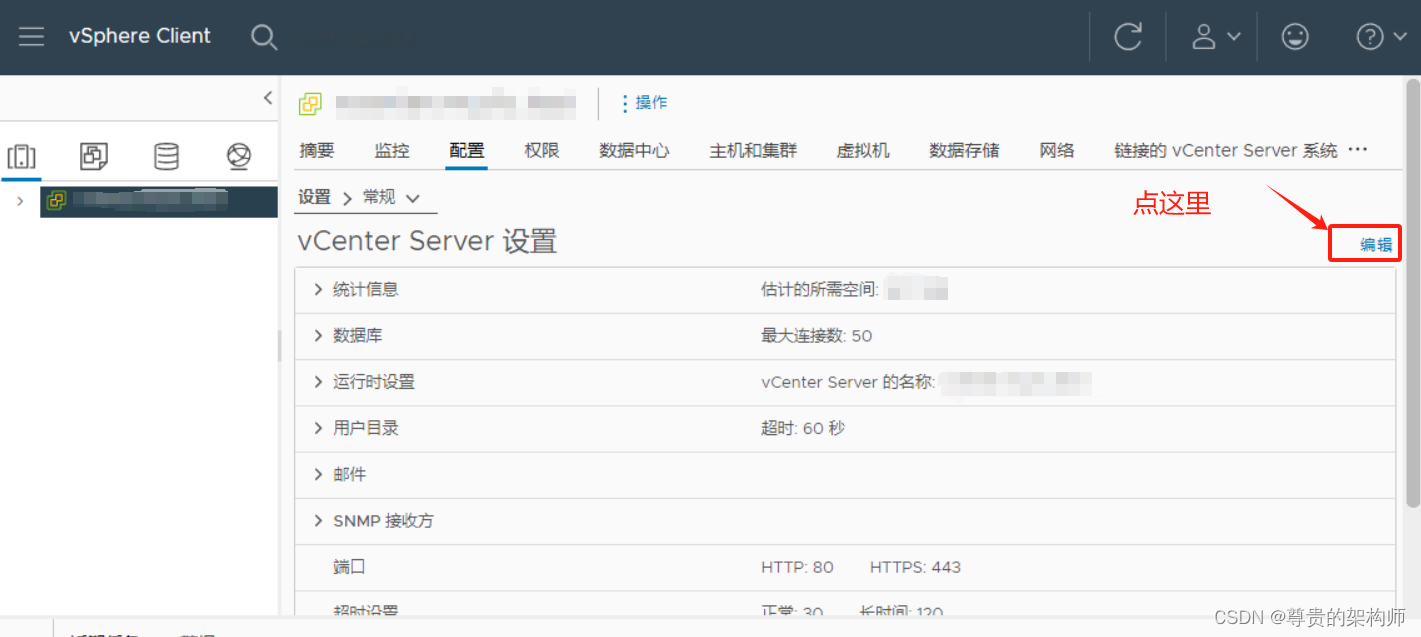Click the feedback smiley icon

click(x=1294, y=36)
